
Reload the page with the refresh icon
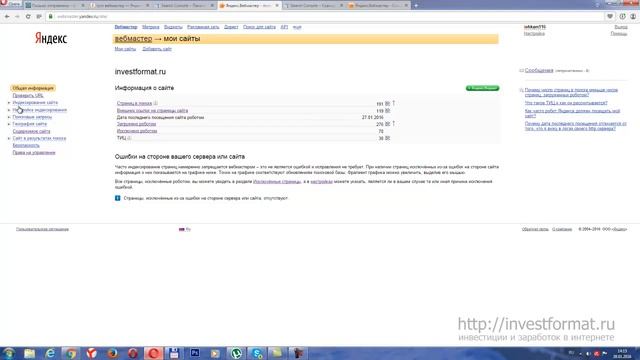28,16
